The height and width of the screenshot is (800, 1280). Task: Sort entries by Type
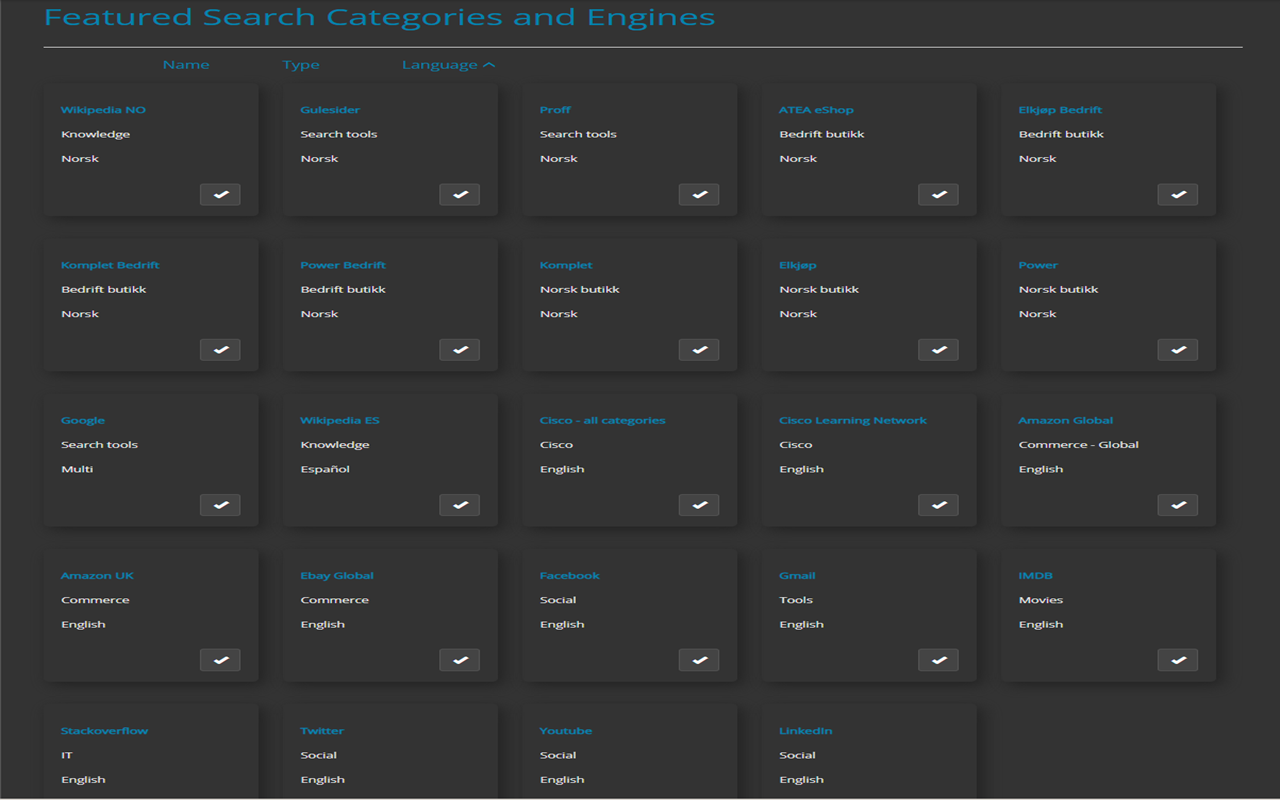point(301,63)
